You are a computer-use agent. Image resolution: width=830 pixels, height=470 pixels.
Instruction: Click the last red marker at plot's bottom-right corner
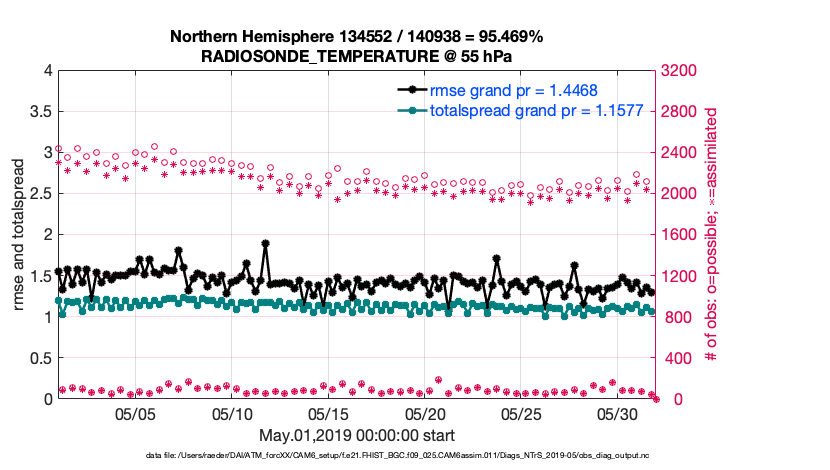pyautogui.click(x=656, y=398)
